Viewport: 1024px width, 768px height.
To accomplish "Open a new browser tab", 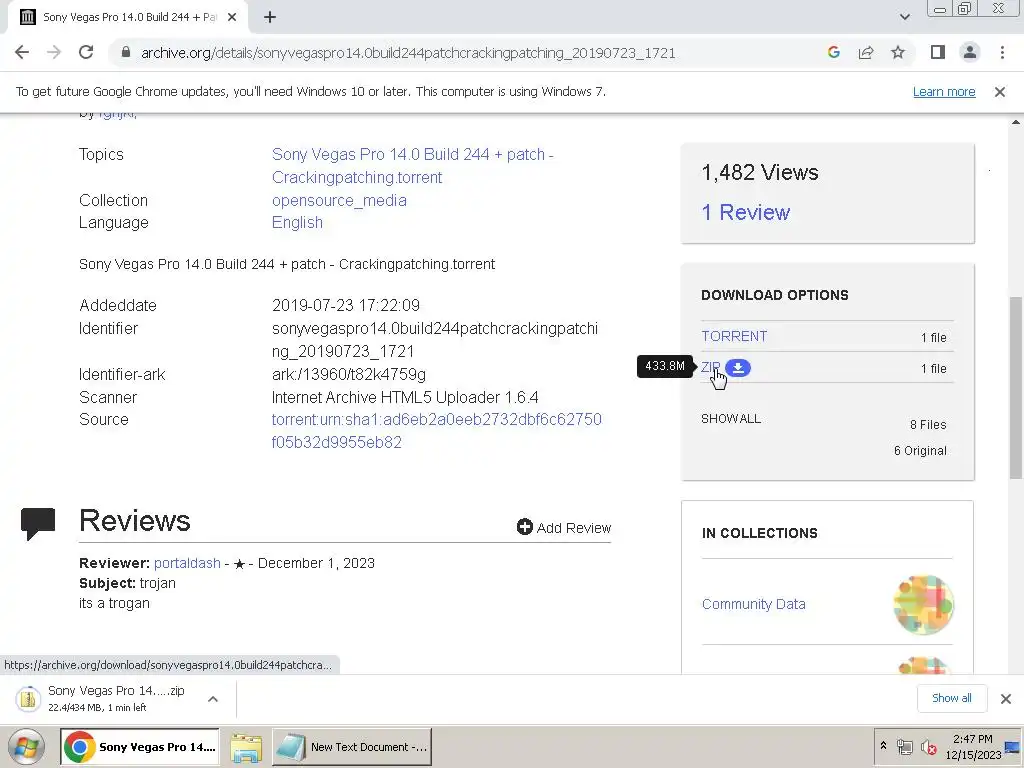I will pyautogui.click(x=270, y=18).
